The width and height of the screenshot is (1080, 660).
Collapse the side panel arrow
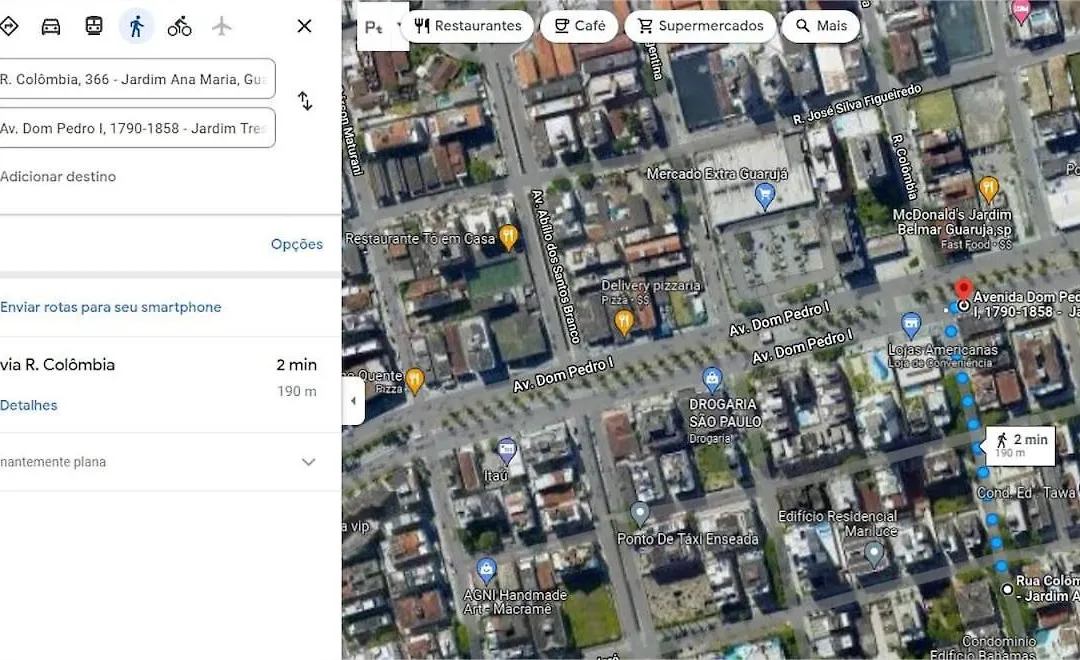[353, 400]
